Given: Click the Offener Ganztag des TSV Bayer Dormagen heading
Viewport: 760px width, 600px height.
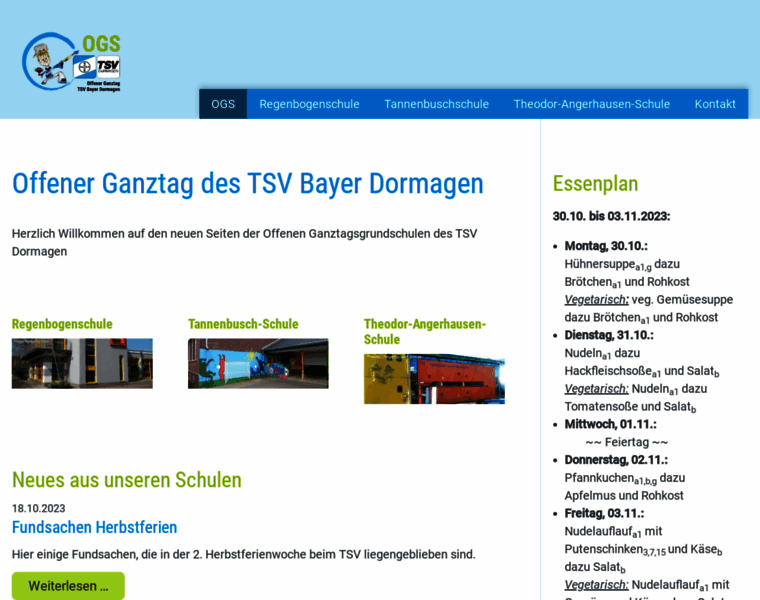Looking at the screenshot, I should pos(248,184).
